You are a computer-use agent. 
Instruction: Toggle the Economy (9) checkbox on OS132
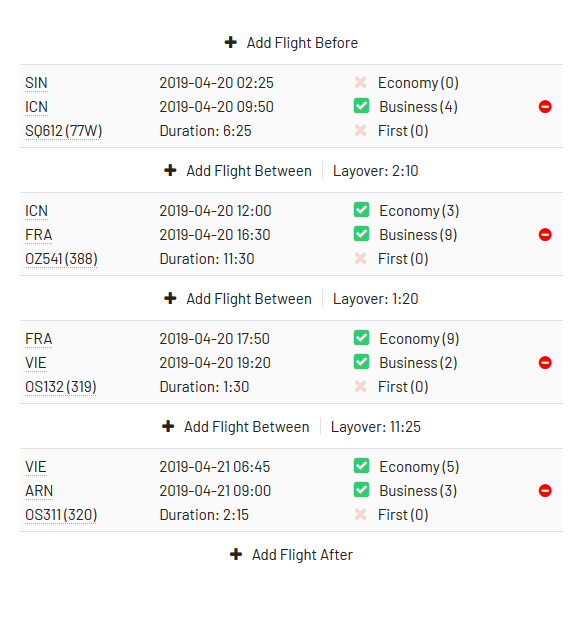[x=361, y=338]
